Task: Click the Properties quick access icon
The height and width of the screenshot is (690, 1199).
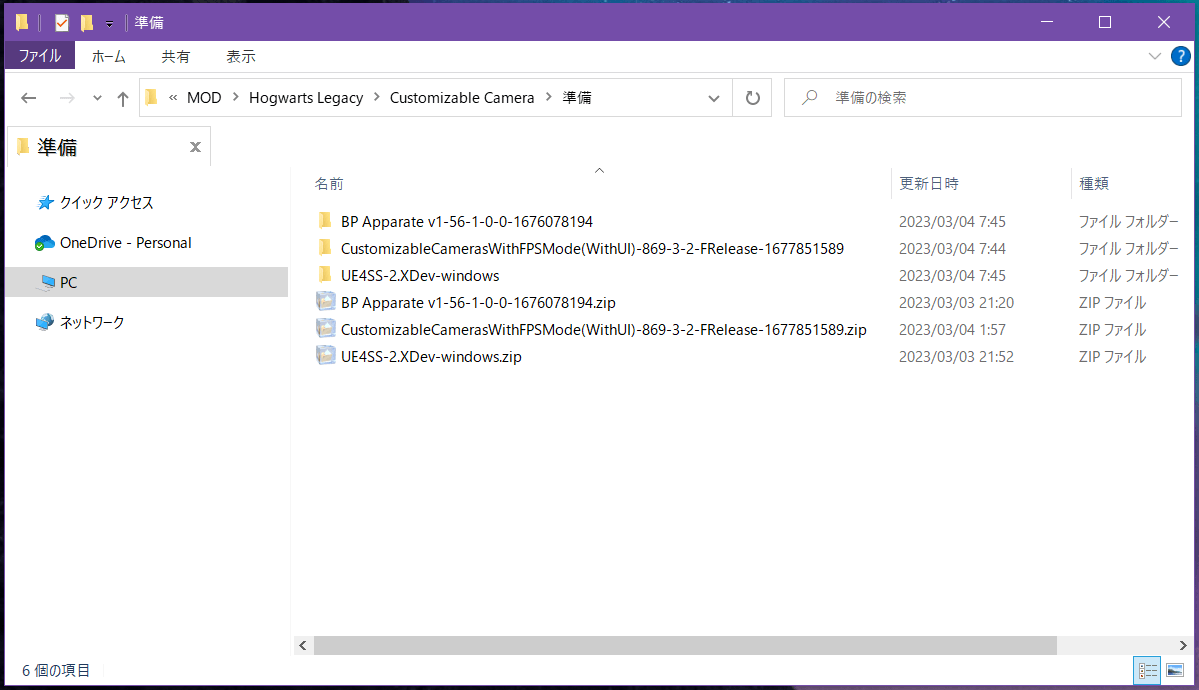Action: (x=62, y=23)
